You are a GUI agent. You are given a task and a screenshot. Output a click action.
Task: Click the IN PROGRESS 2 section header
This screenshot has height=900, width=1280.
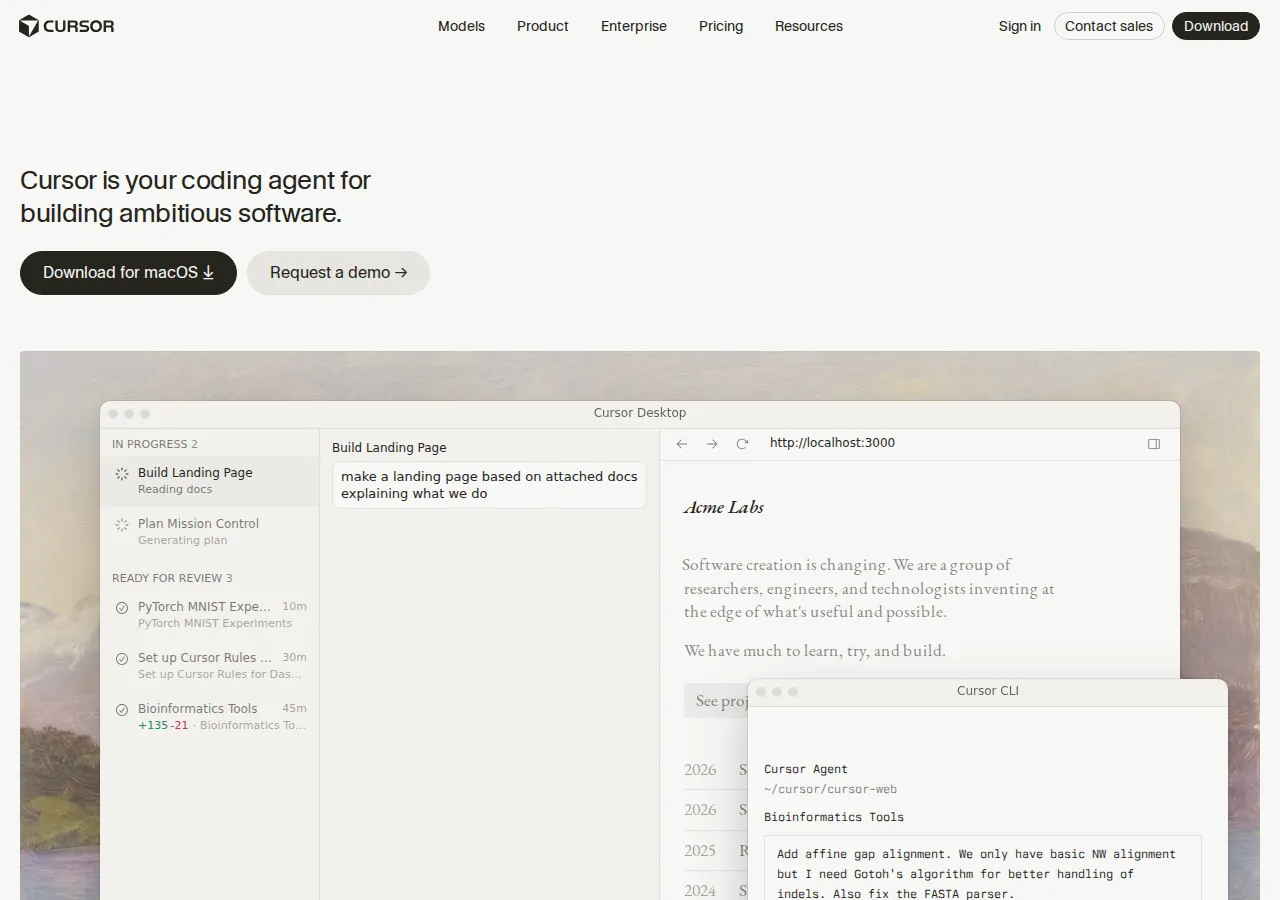pos(155,444)
